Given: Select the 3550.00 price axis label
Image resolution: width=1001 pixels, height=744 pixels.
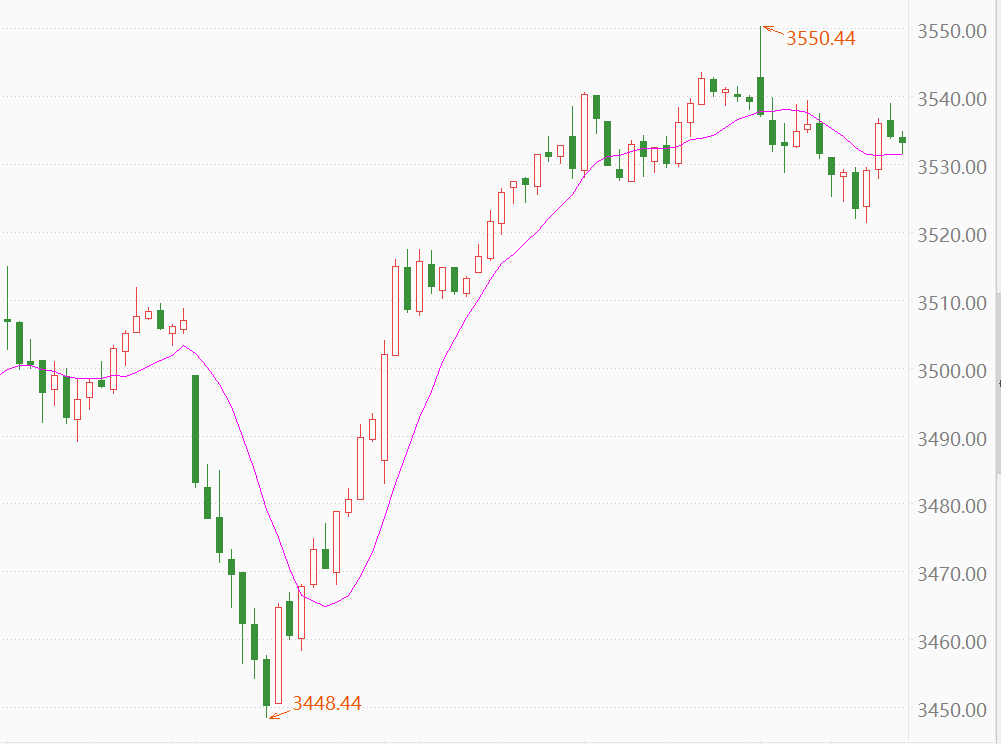Looking at the screenshot, I should point(952,31).
